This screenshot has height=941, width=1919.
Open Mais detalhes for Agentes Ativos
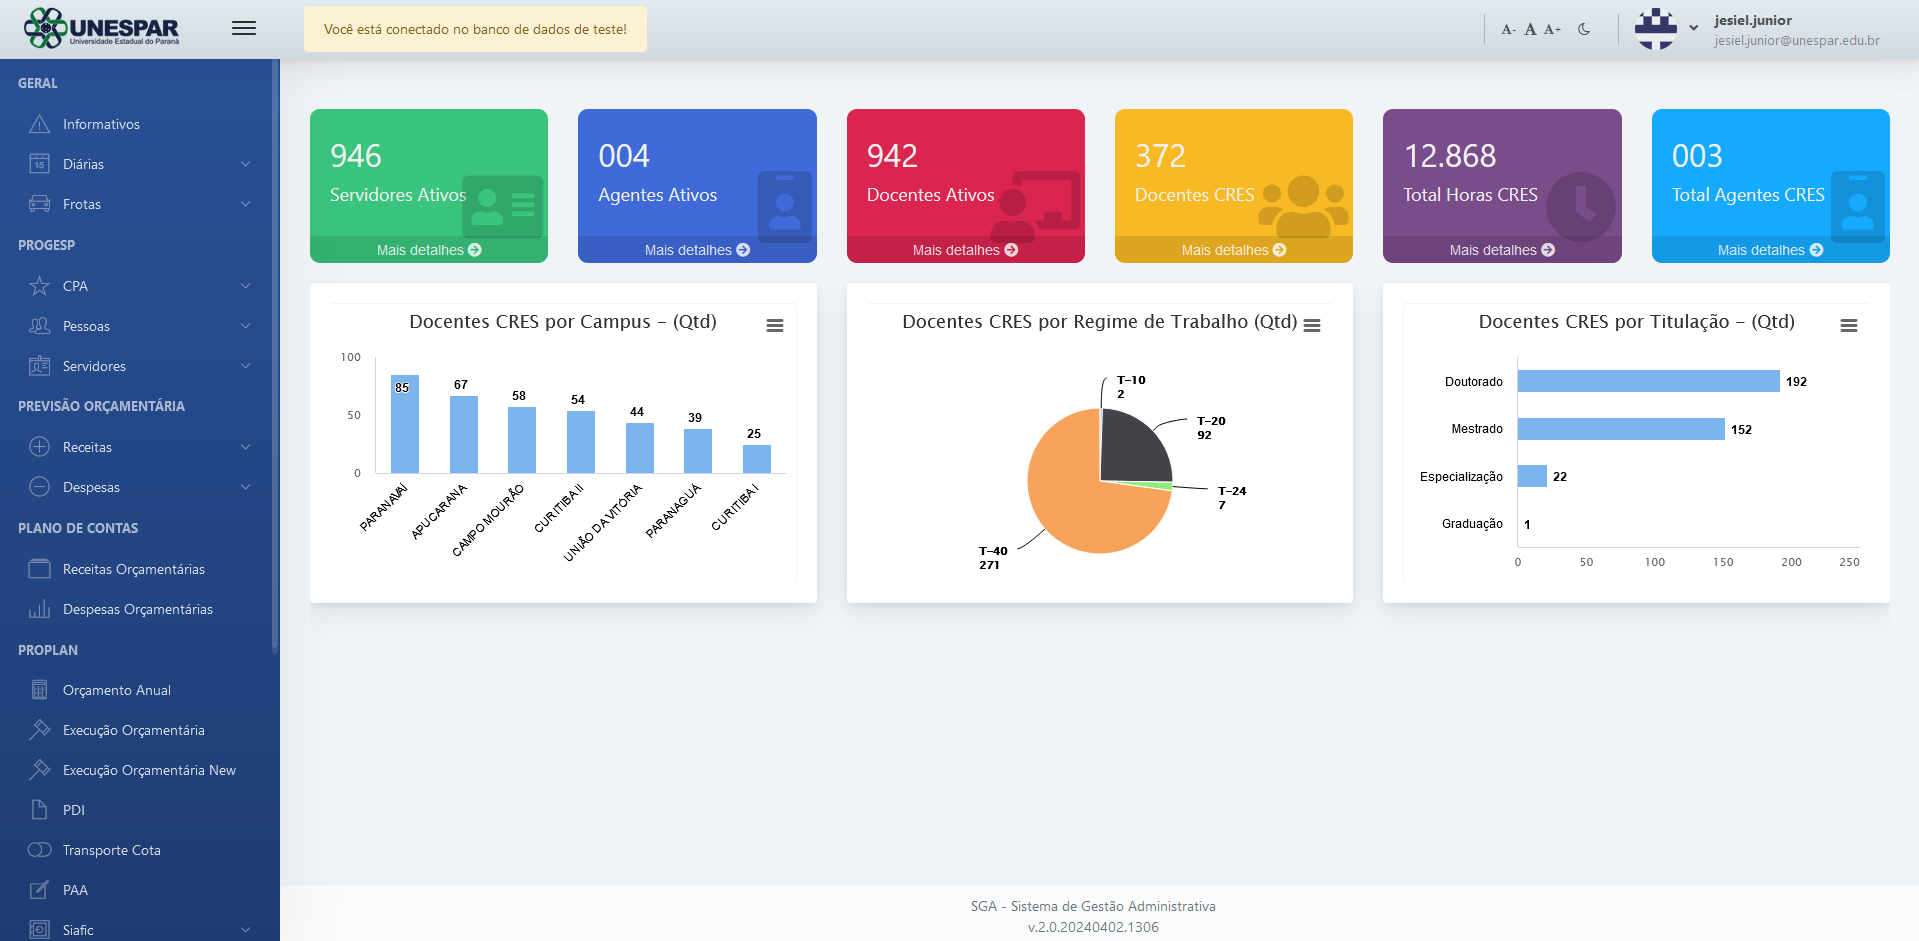(x=697, y=250)
